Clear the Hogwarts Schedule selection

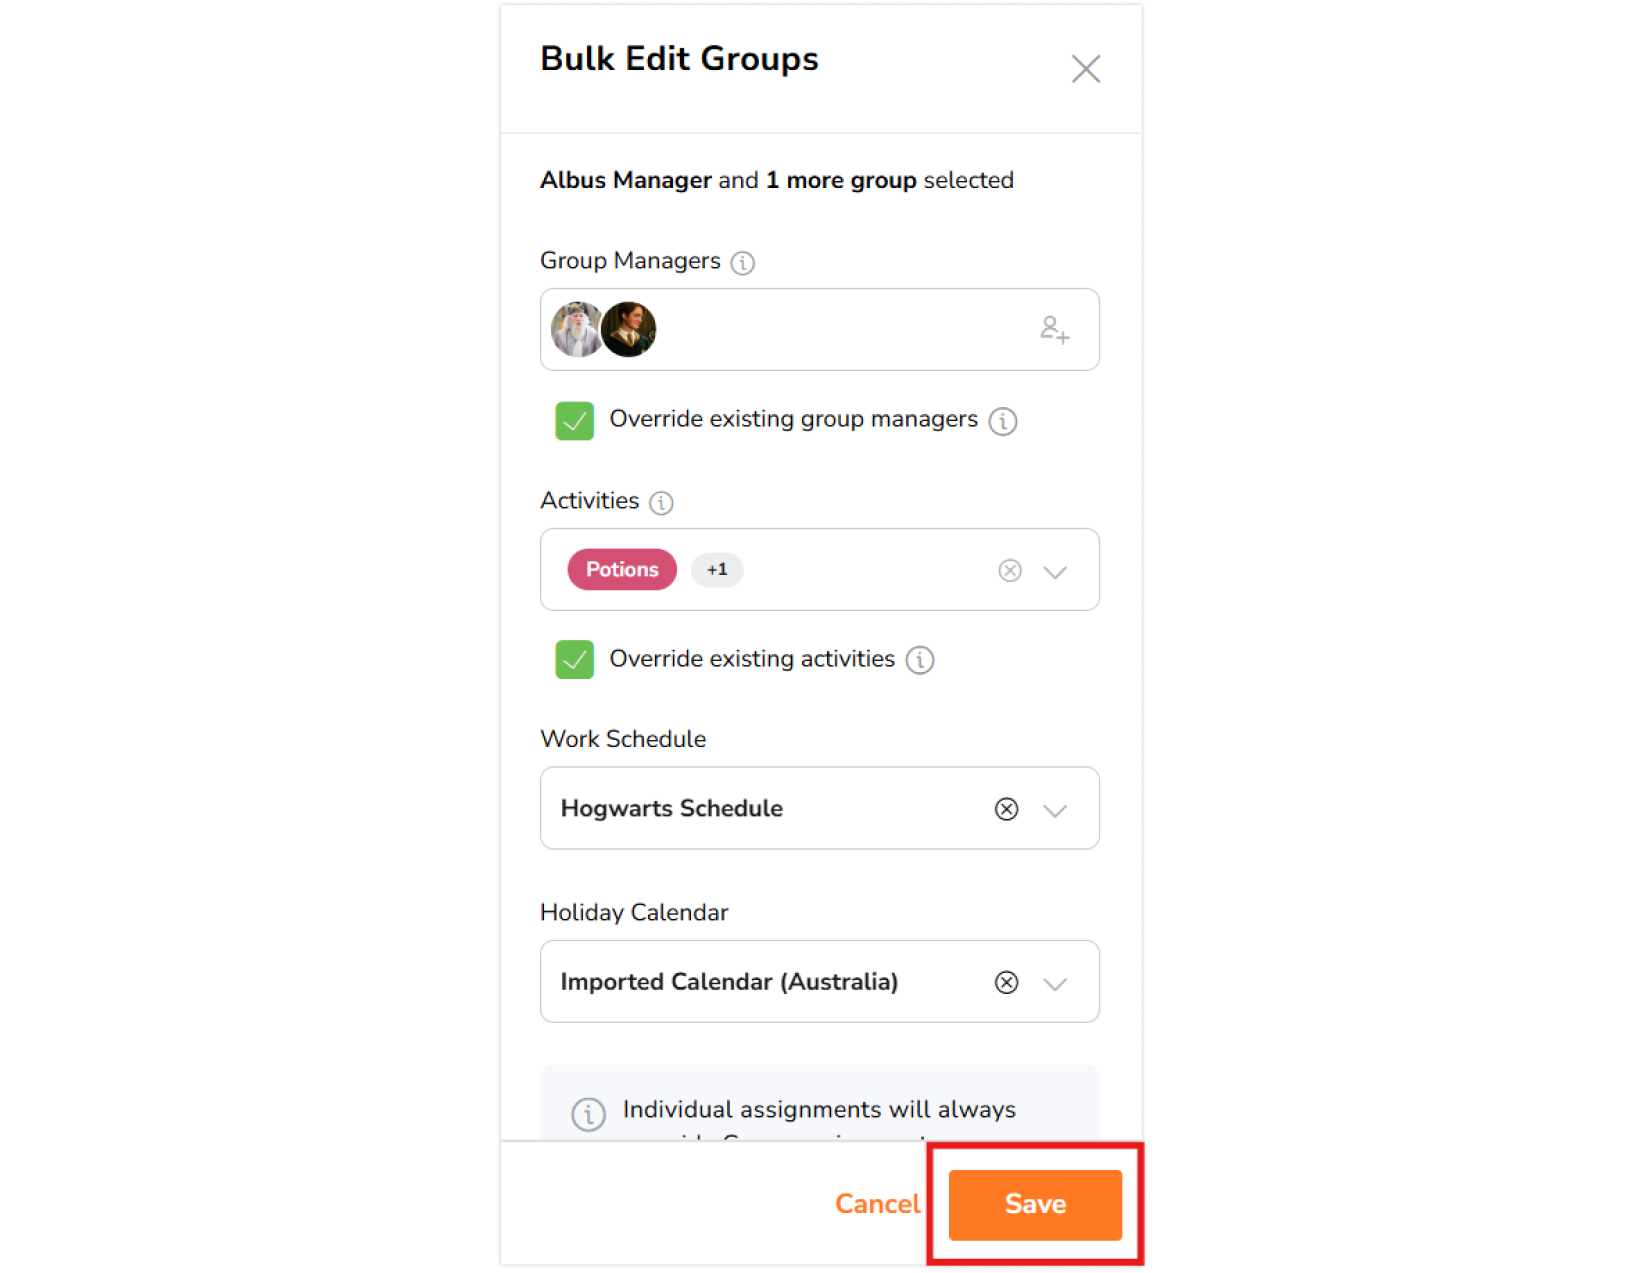point(1006,809)
